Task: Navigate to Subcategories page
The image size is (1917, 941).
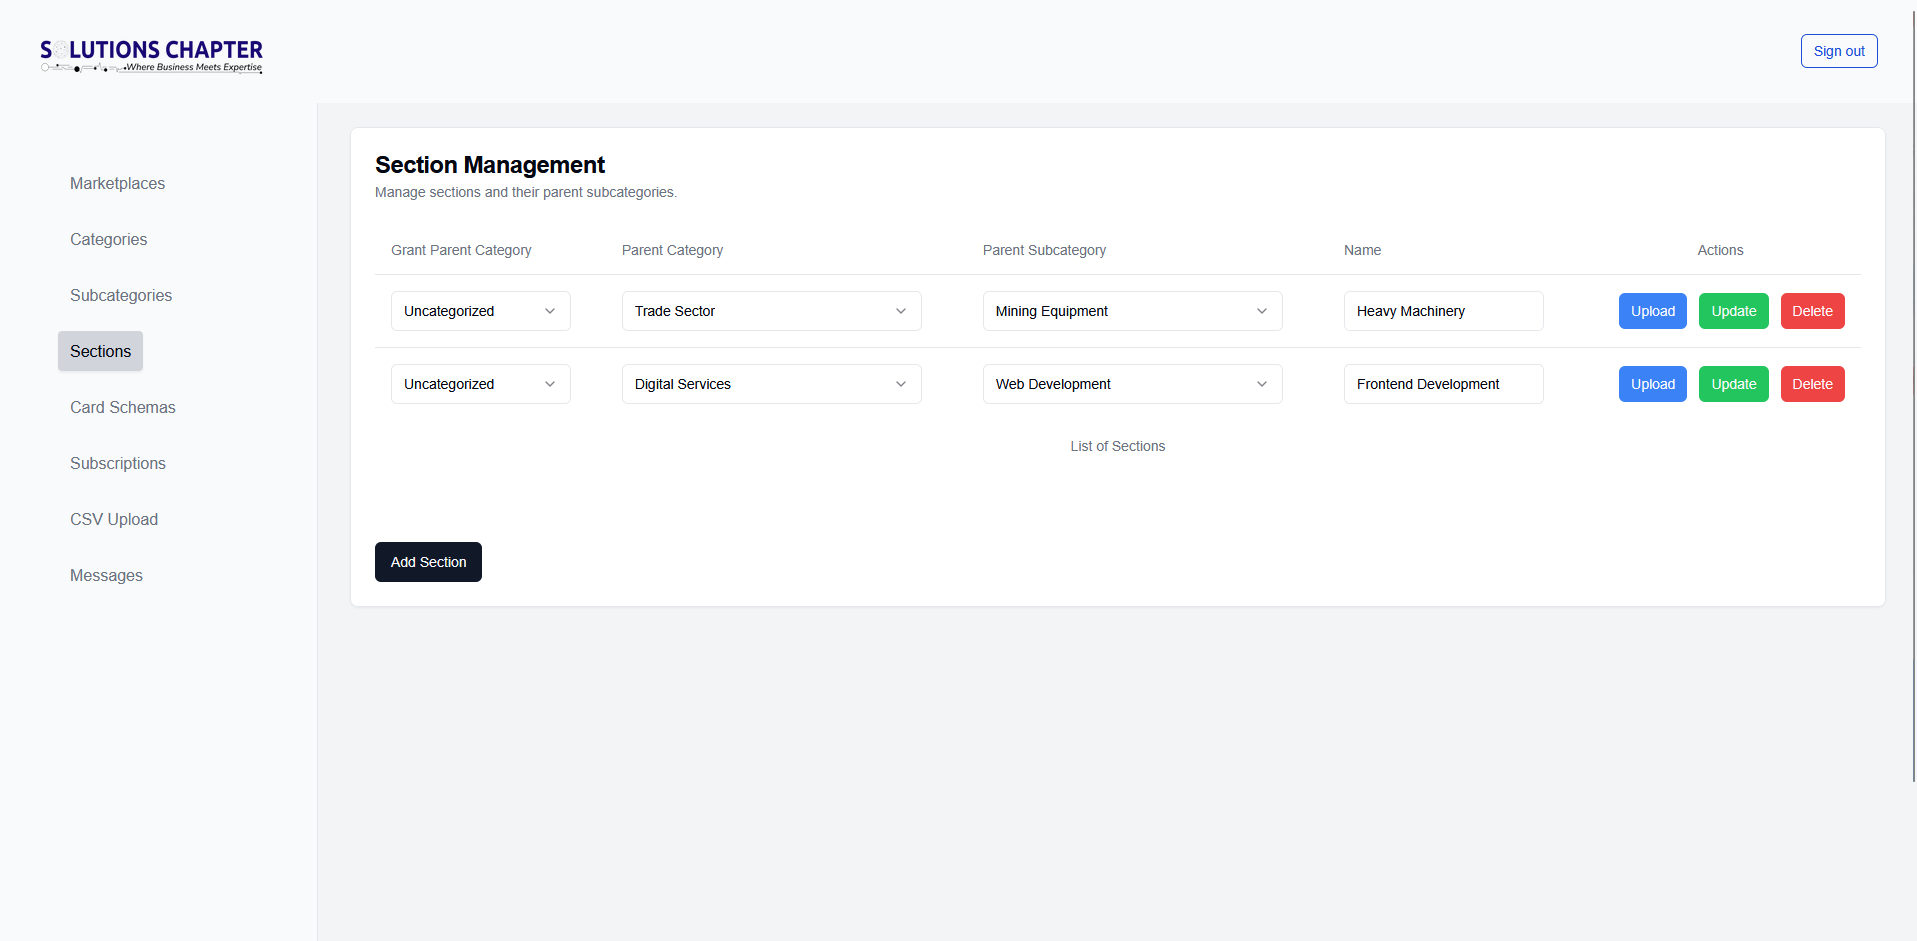Action: point(121,295)
